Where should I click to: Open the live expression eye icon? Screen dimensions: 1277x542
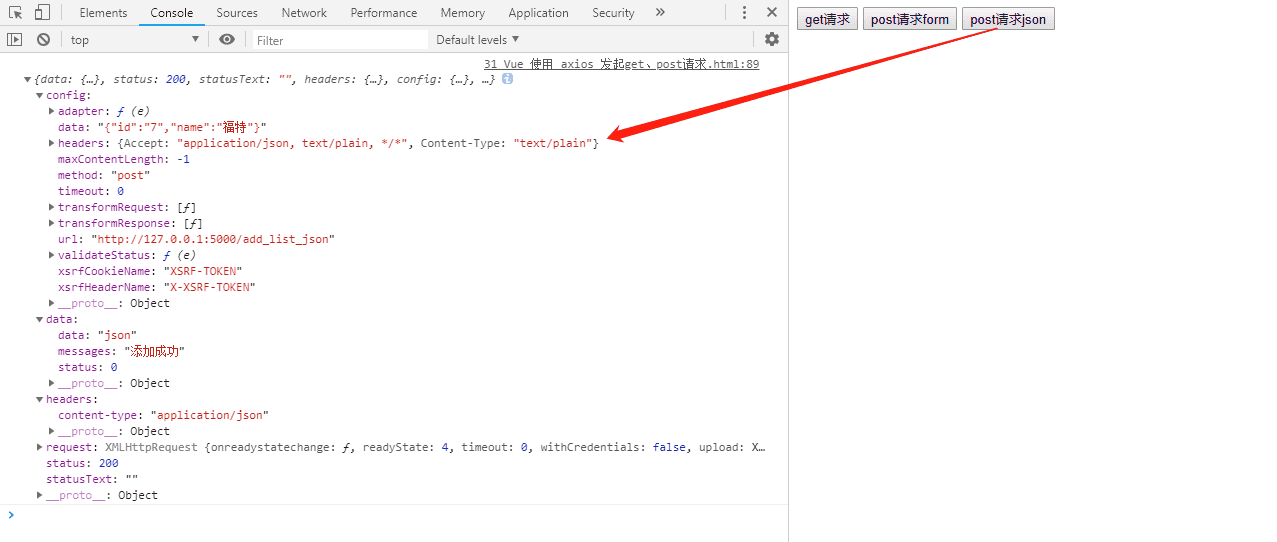coord(227,39)
